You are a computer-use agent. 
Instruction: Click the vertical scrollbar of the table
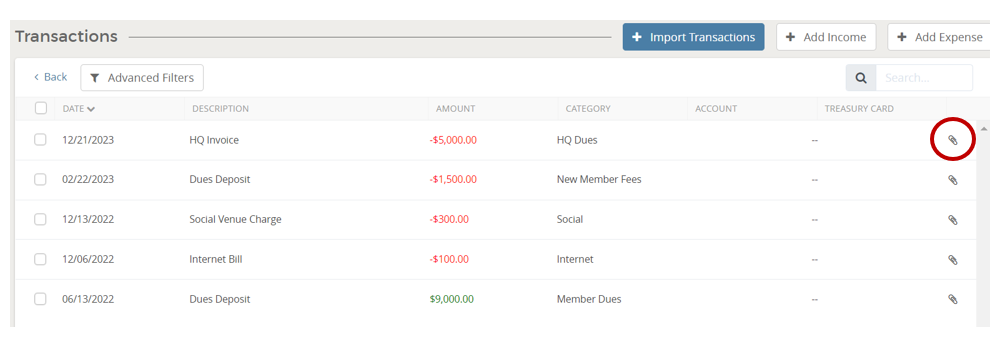[983, 224]
